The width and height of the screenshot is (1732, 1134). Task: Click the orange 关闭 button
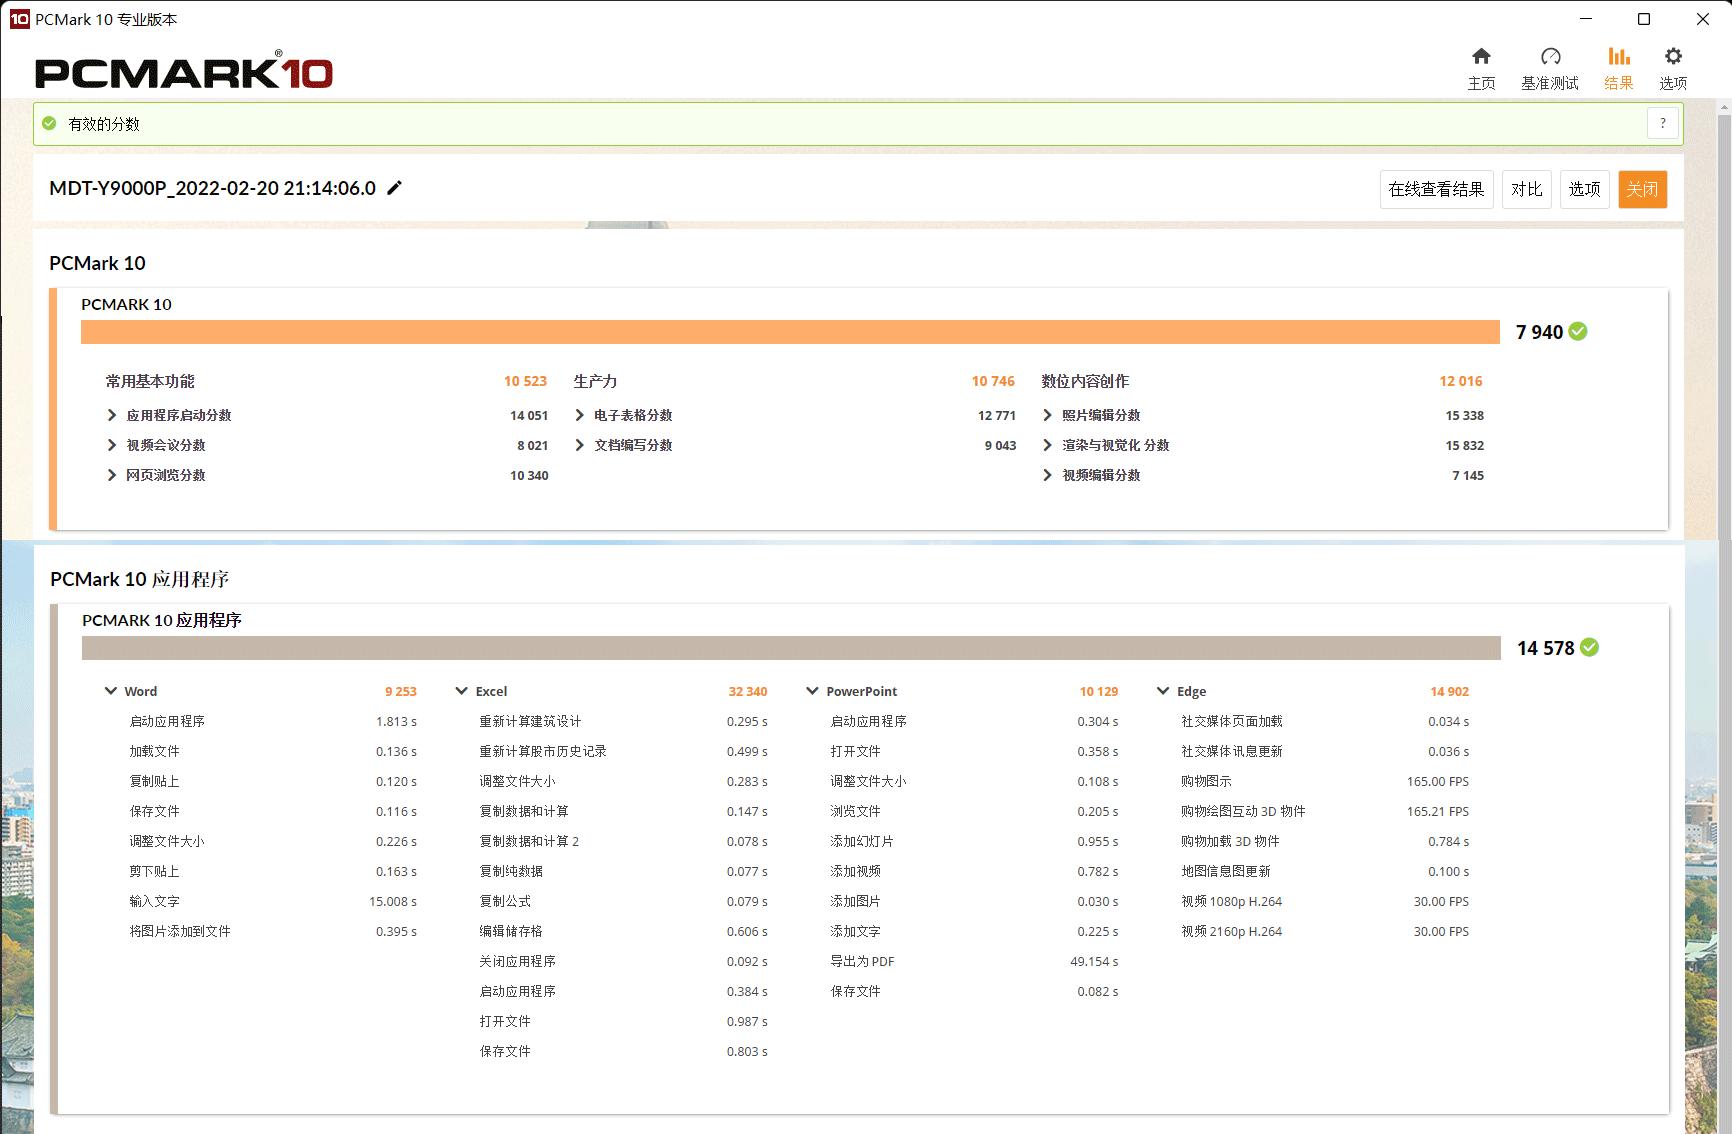point(1642,189)
